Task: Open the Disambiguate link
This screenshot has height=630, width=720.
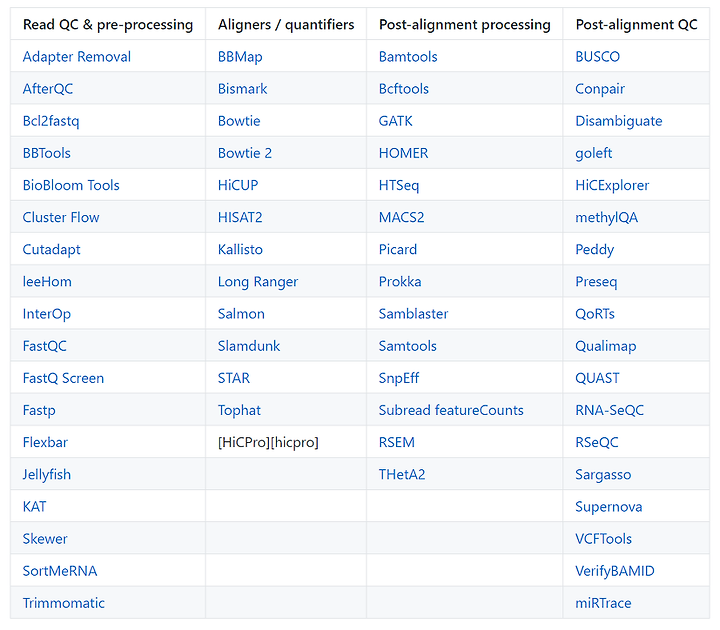Action: [619, 121]
